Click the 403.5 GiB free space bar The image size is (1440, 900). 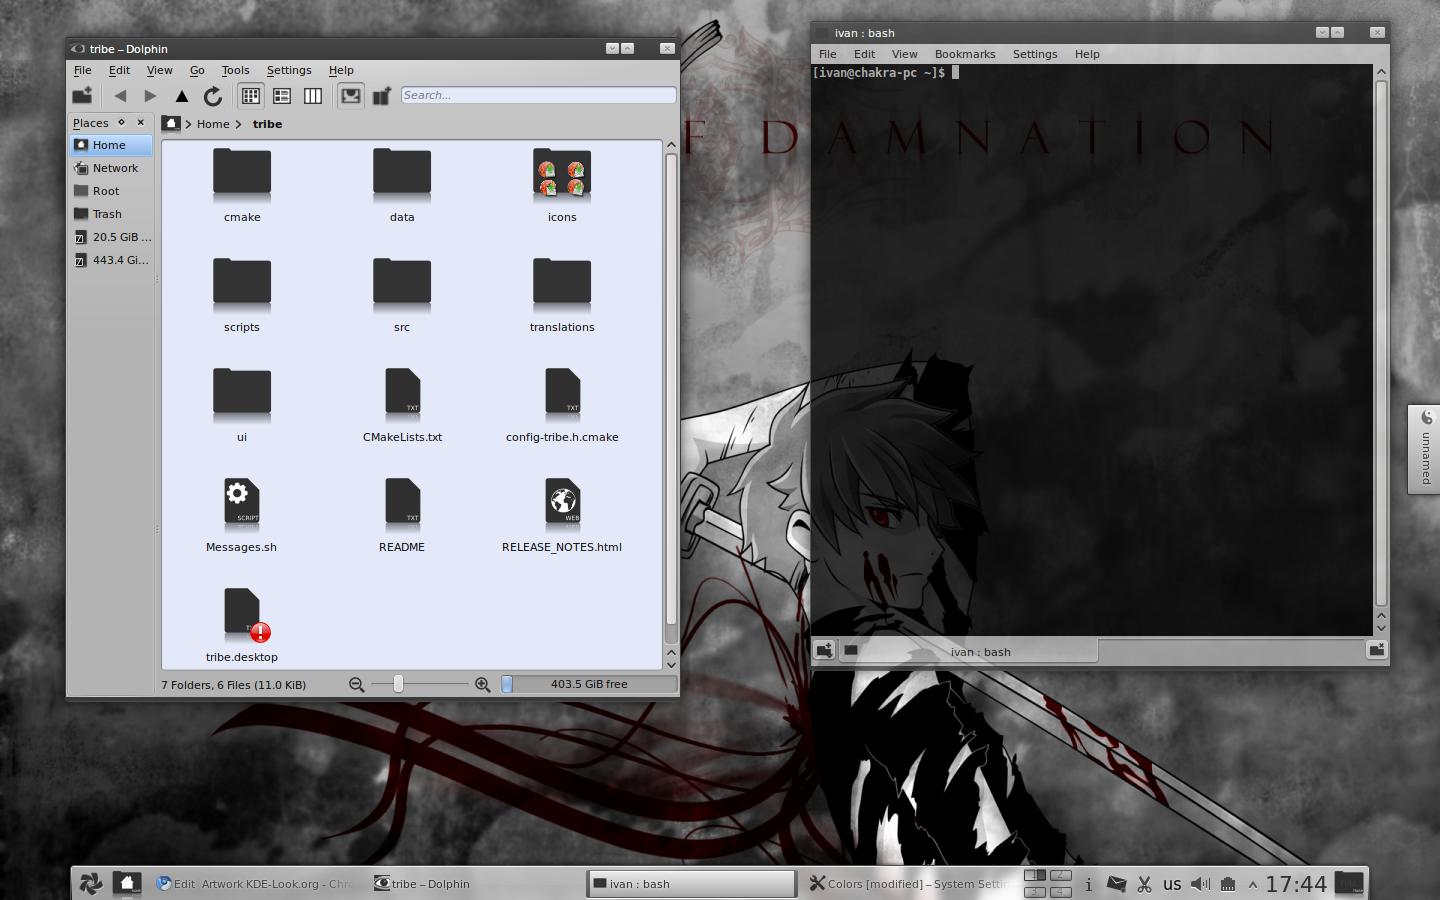click(x=589, y=684)
